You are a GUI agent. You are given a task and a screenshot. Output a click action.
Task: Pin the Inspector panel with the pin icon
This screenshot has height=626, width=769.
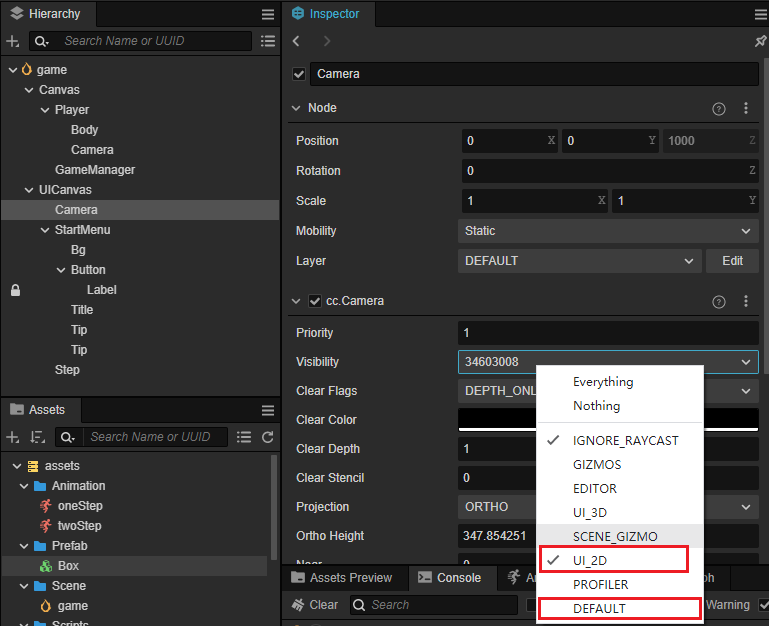pos(760,41)
